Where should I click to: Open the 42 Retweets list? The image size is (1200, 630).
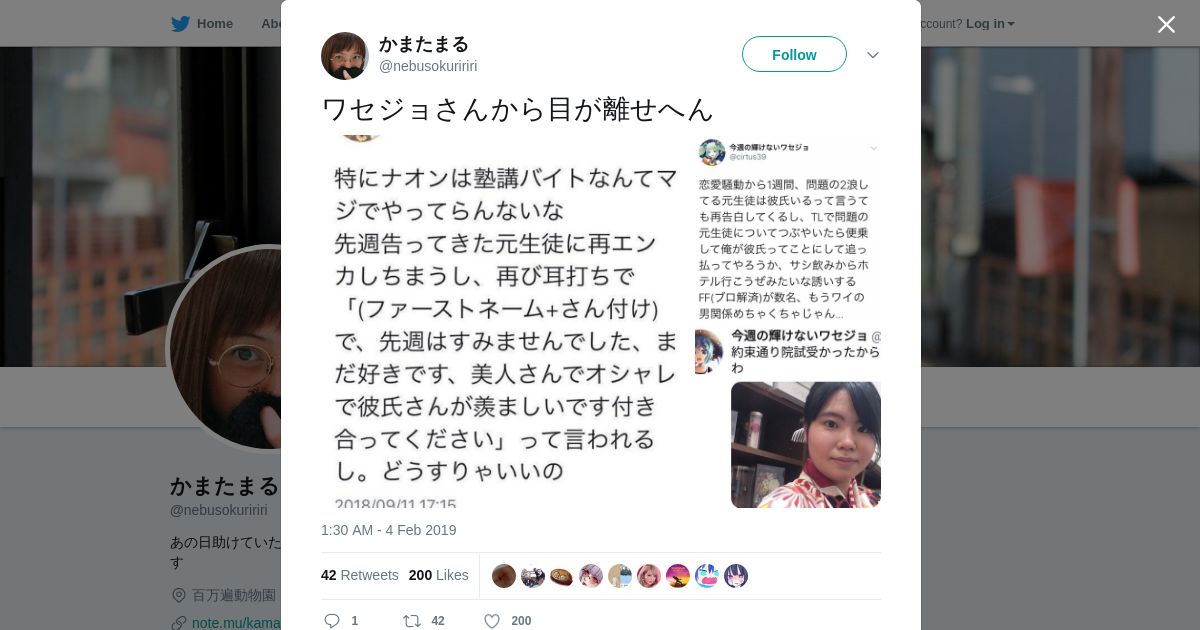click(x=360, y=575)
